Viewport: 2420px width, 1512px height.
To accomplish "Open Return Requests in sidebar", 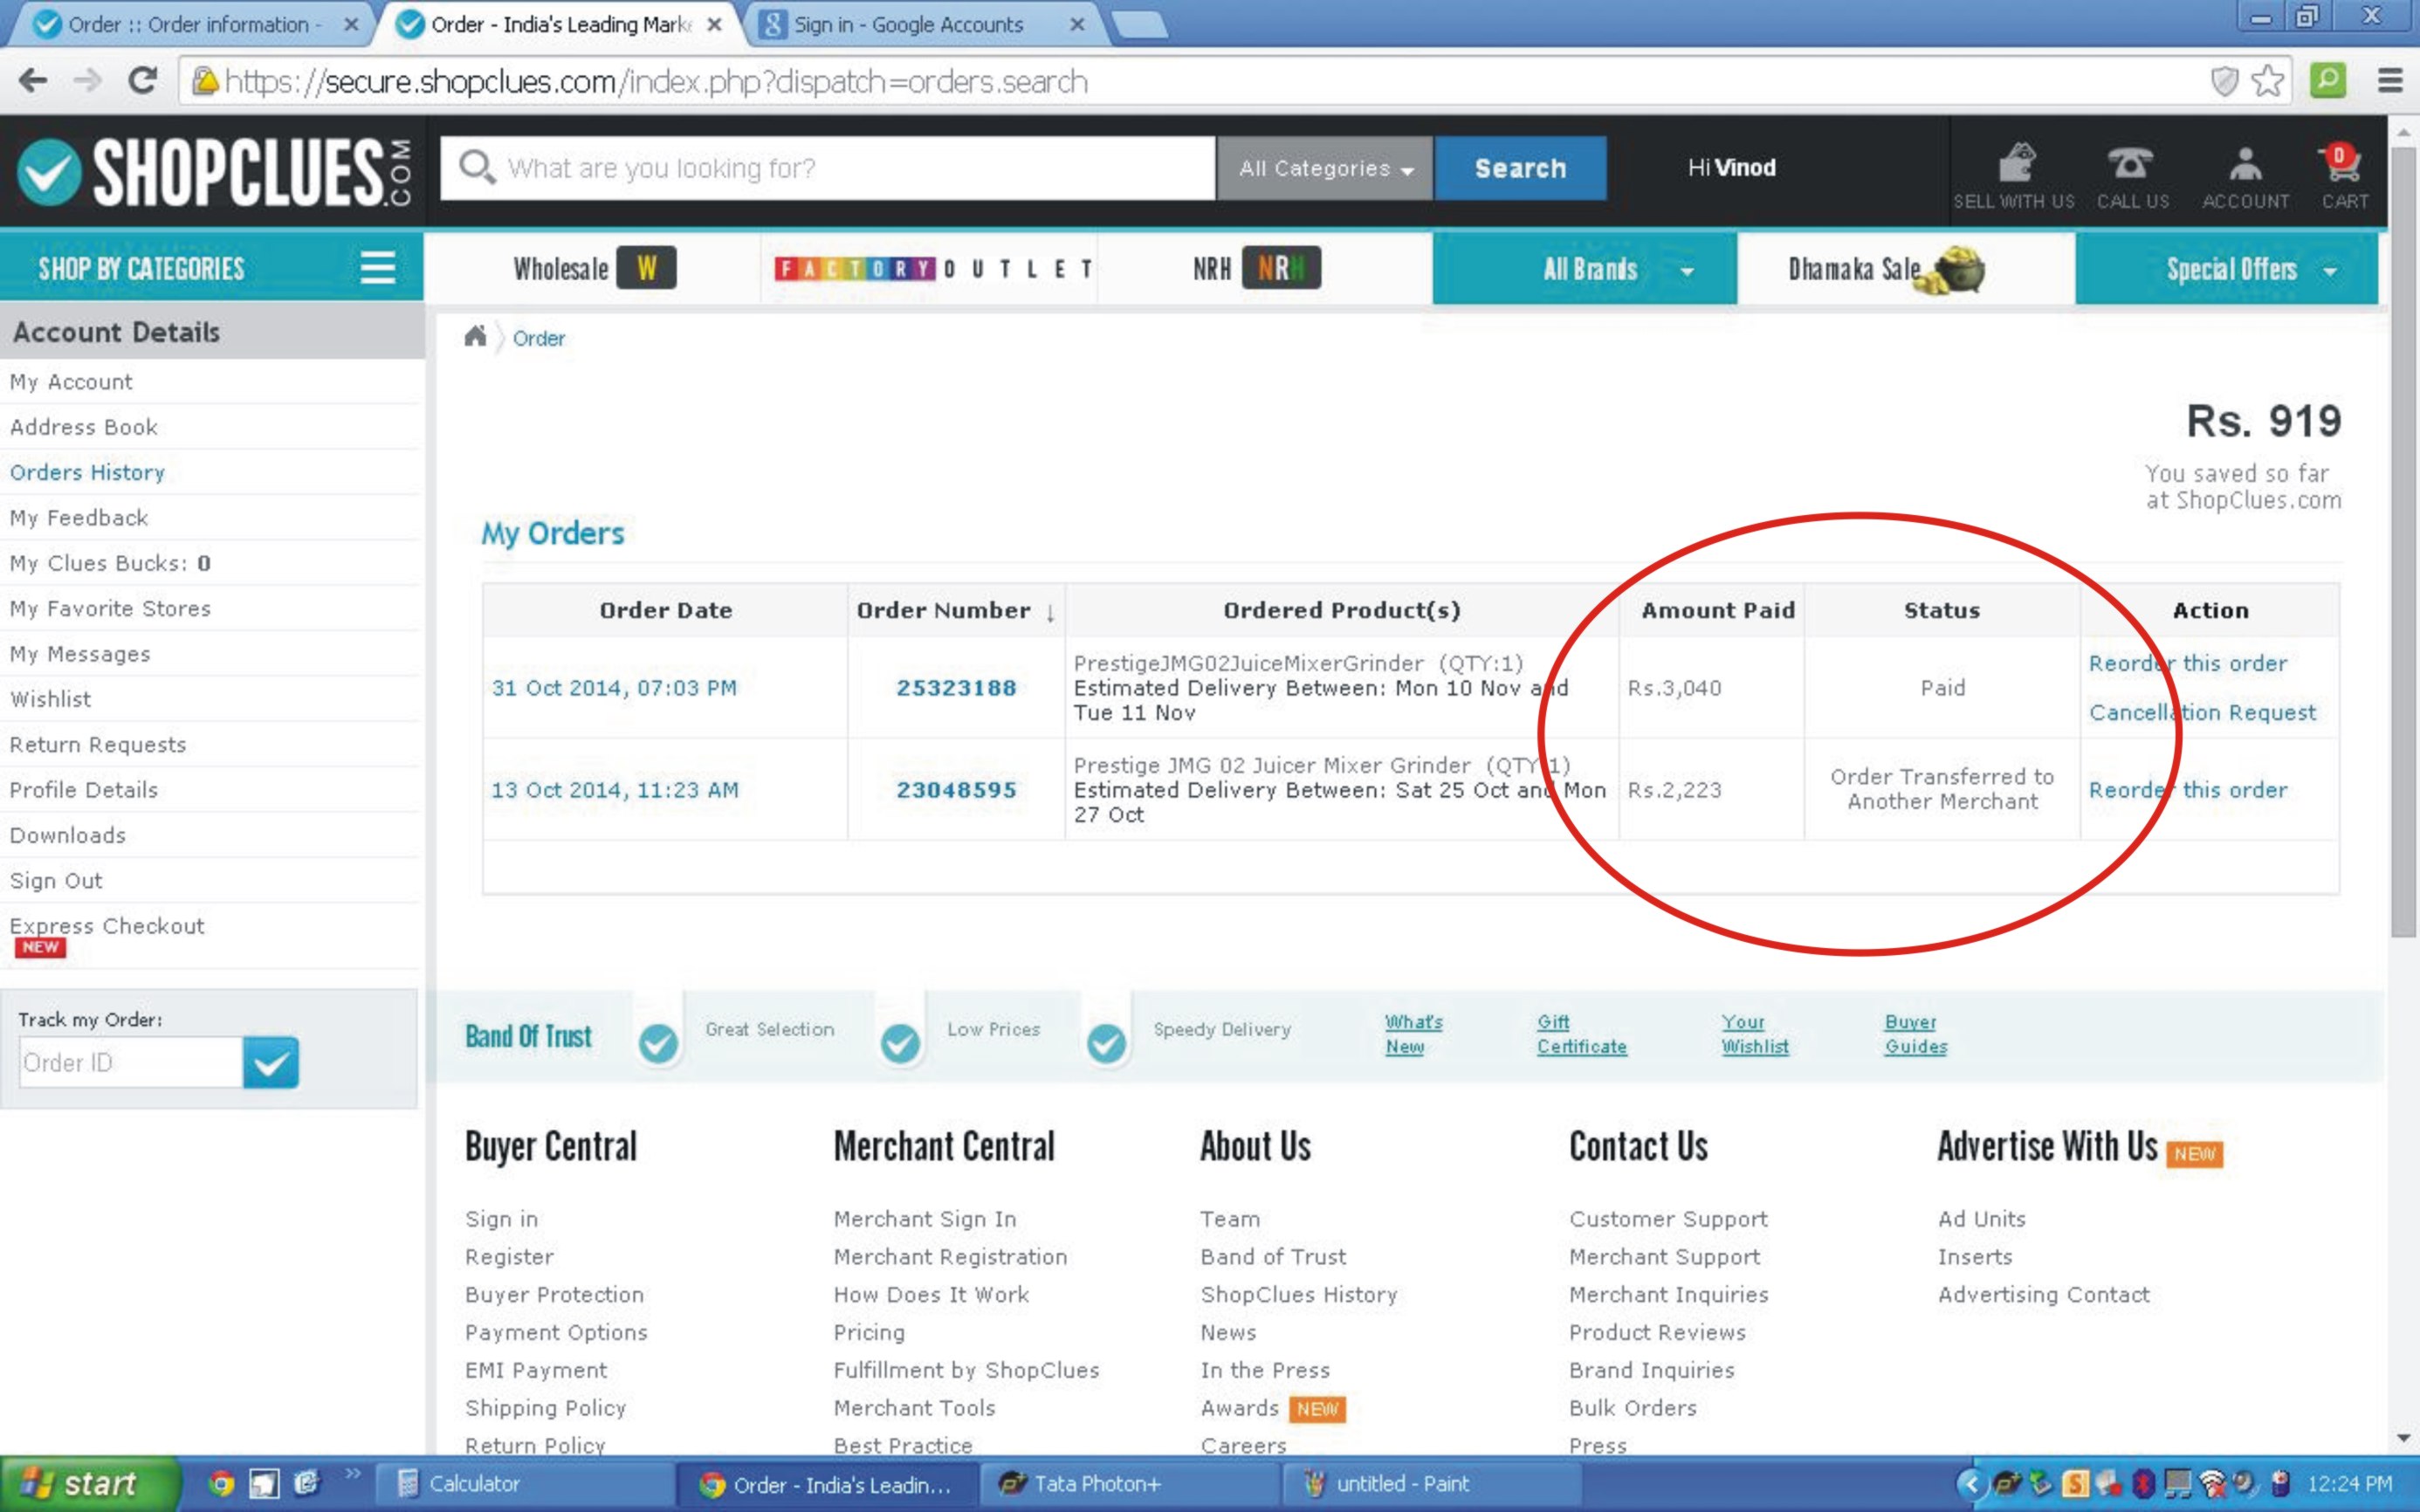I will [x=98, y=745].
